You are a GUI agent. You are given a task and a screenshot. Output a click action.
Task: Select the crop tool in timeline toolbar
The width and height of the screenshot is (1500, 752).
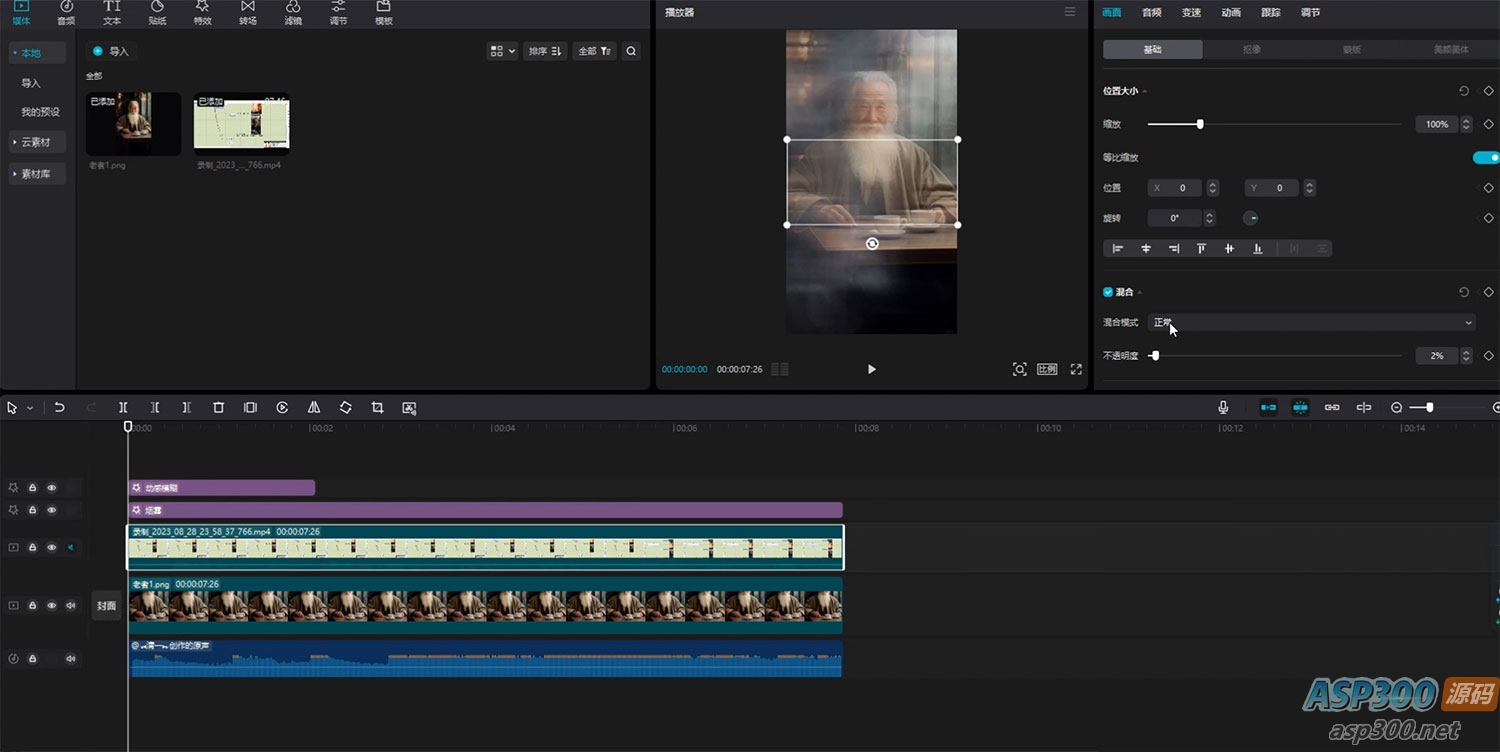pyautogui.click(x=377, y=408)
